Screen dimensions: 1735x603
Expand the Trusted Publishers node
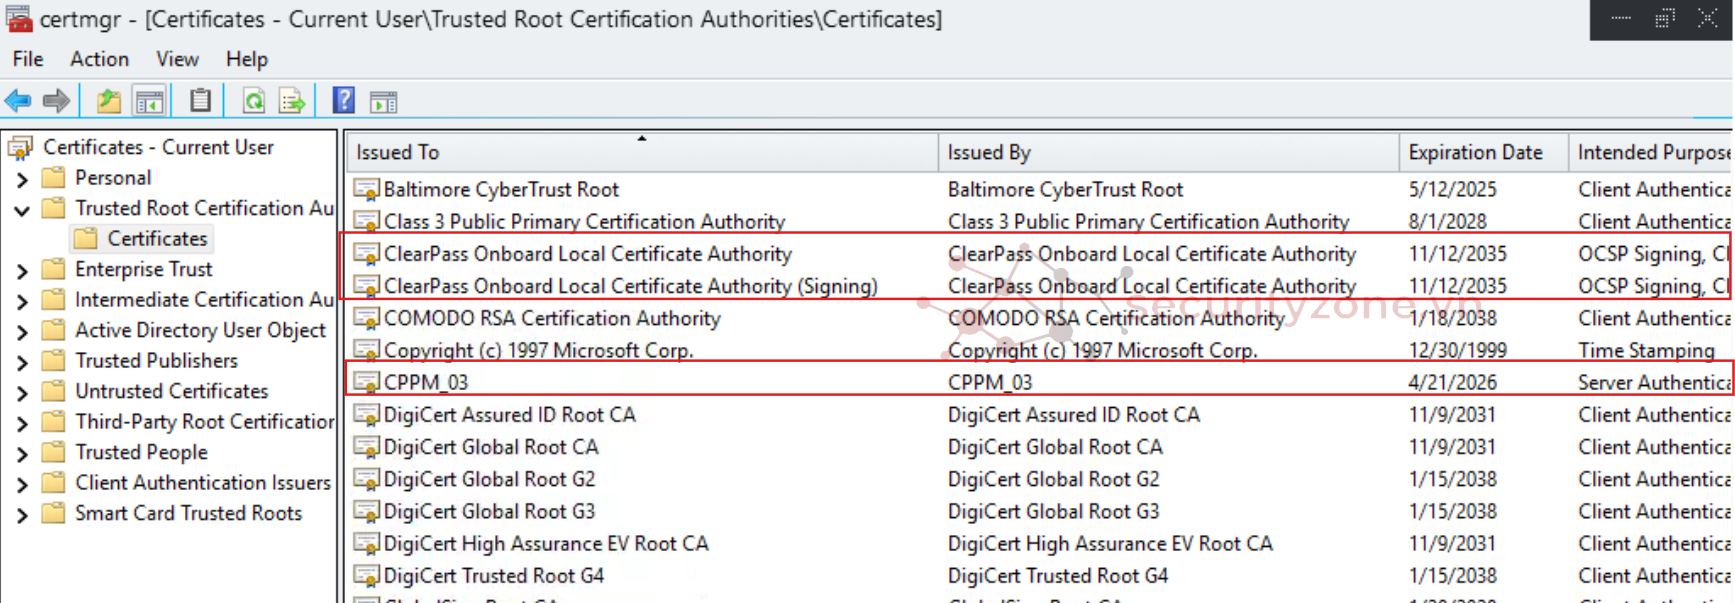[x=22, y=363]
